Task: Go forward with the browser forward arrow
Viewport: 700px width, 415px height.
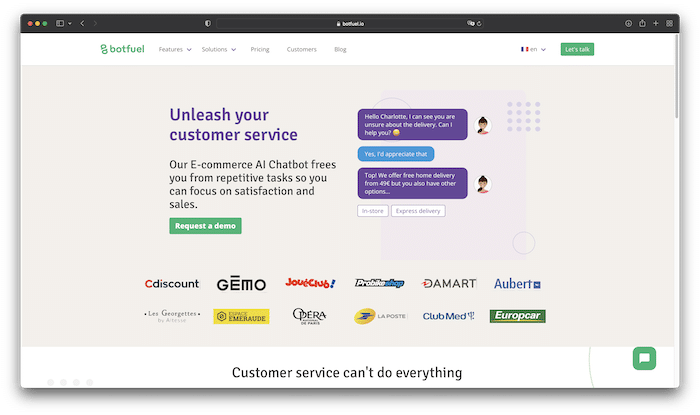Action: [x=95, y=23]
